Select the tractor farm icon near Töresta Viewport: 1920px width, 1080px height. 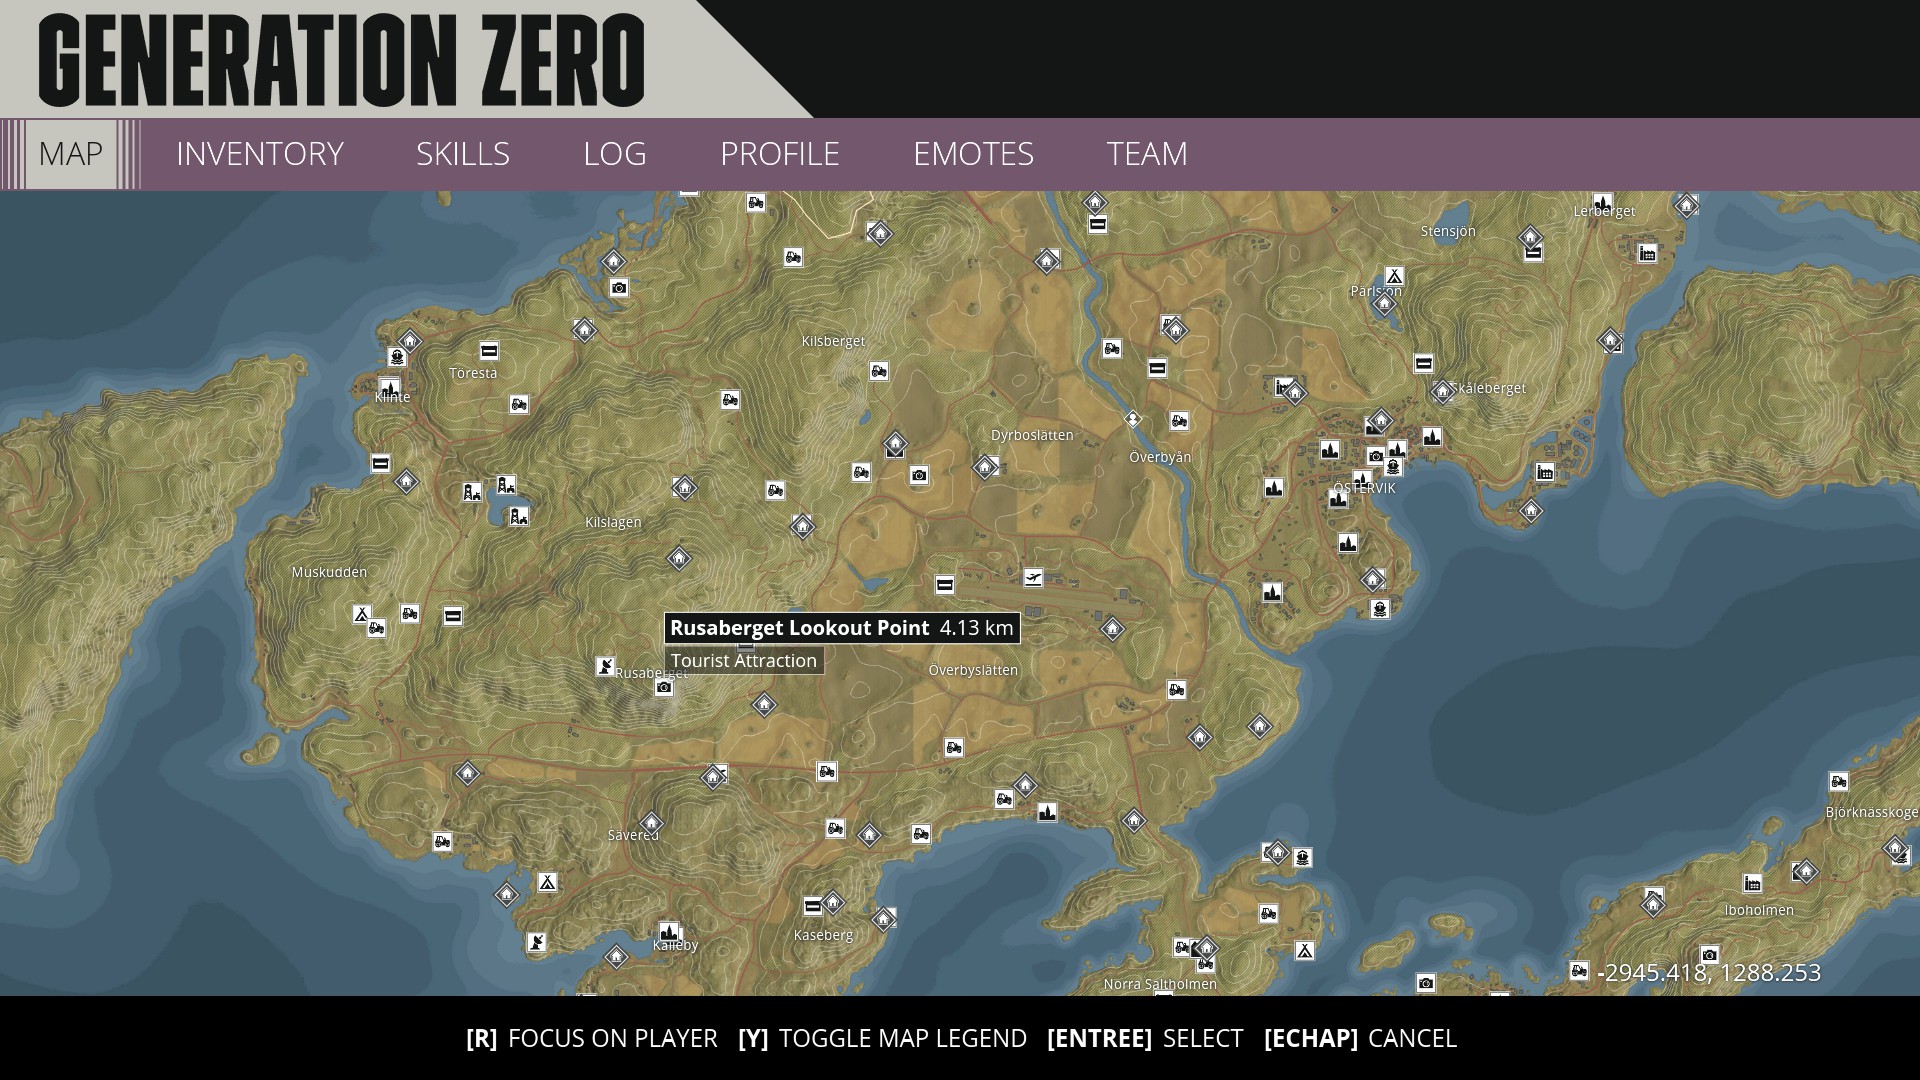coord(517,405)
